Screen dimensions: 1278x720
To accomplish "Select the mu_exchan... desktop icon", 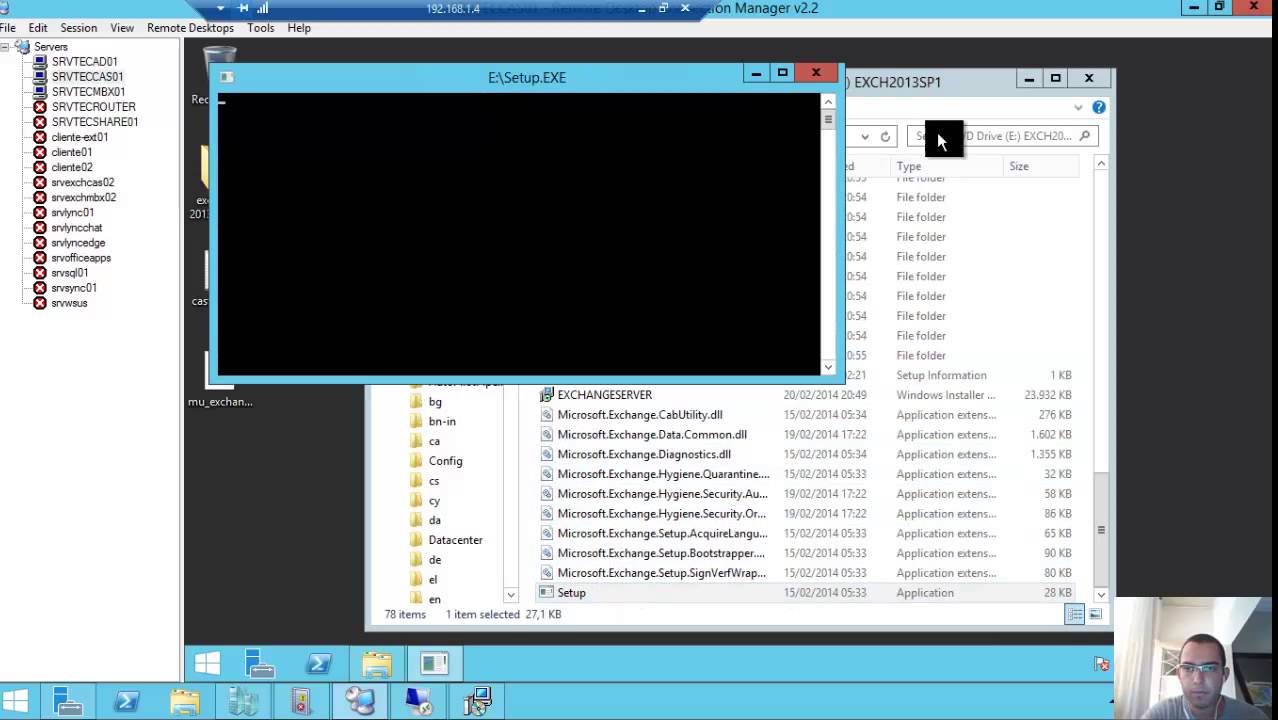I will (220, 380).
